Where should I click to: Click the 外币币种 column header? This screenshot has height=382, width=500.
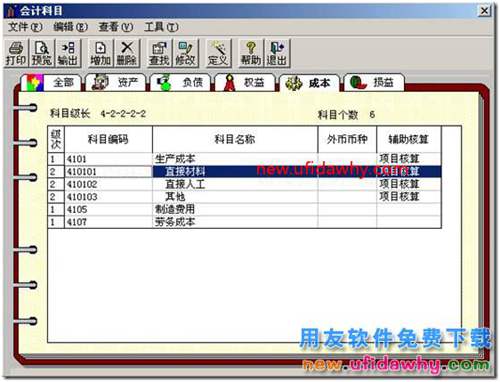pos(347,139)
